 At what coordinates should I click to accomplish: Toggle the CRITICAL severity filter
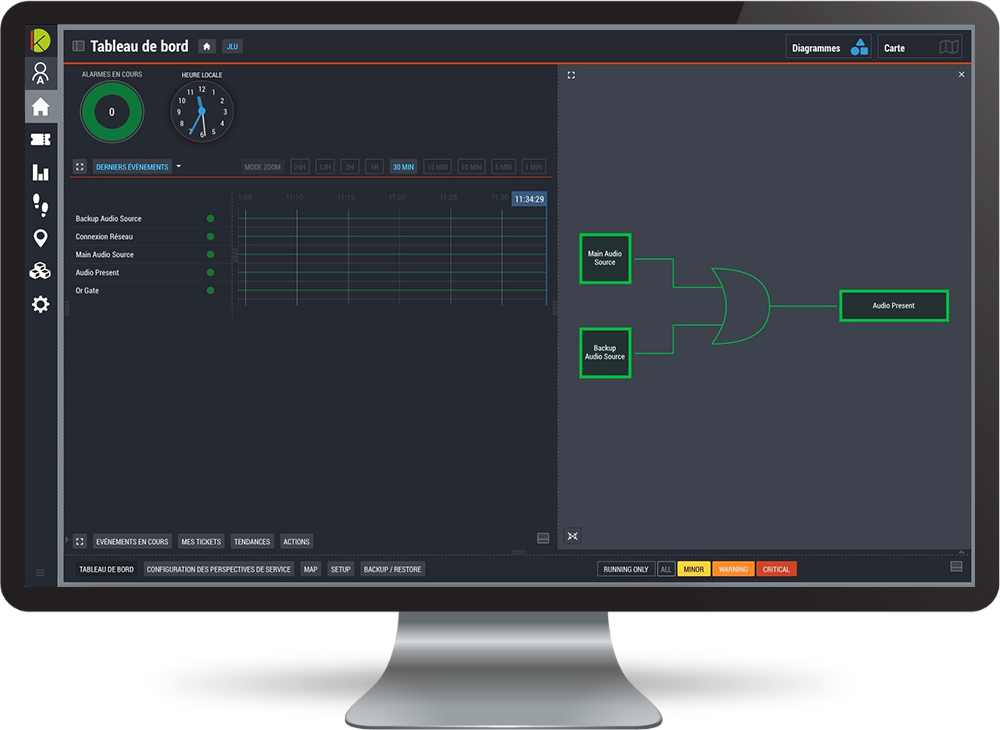(776, 568)
